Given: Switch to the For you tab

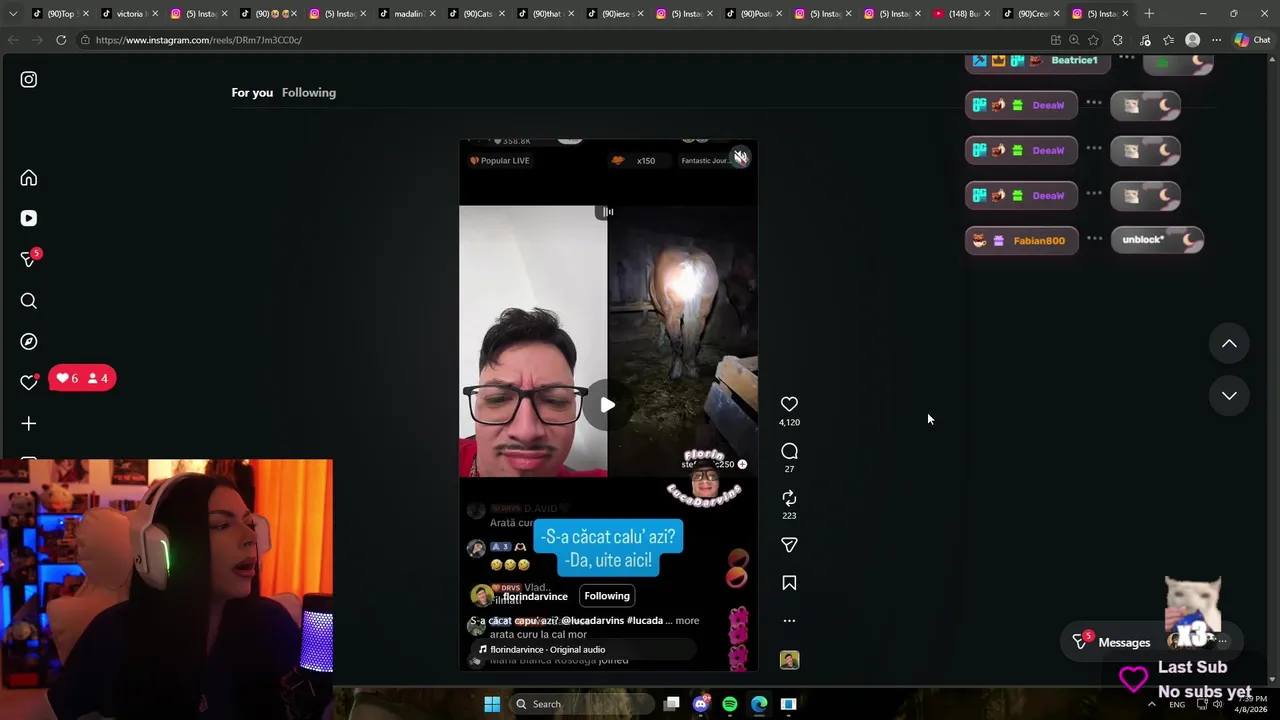Looking at the screenshot, I should coord(252,92).
